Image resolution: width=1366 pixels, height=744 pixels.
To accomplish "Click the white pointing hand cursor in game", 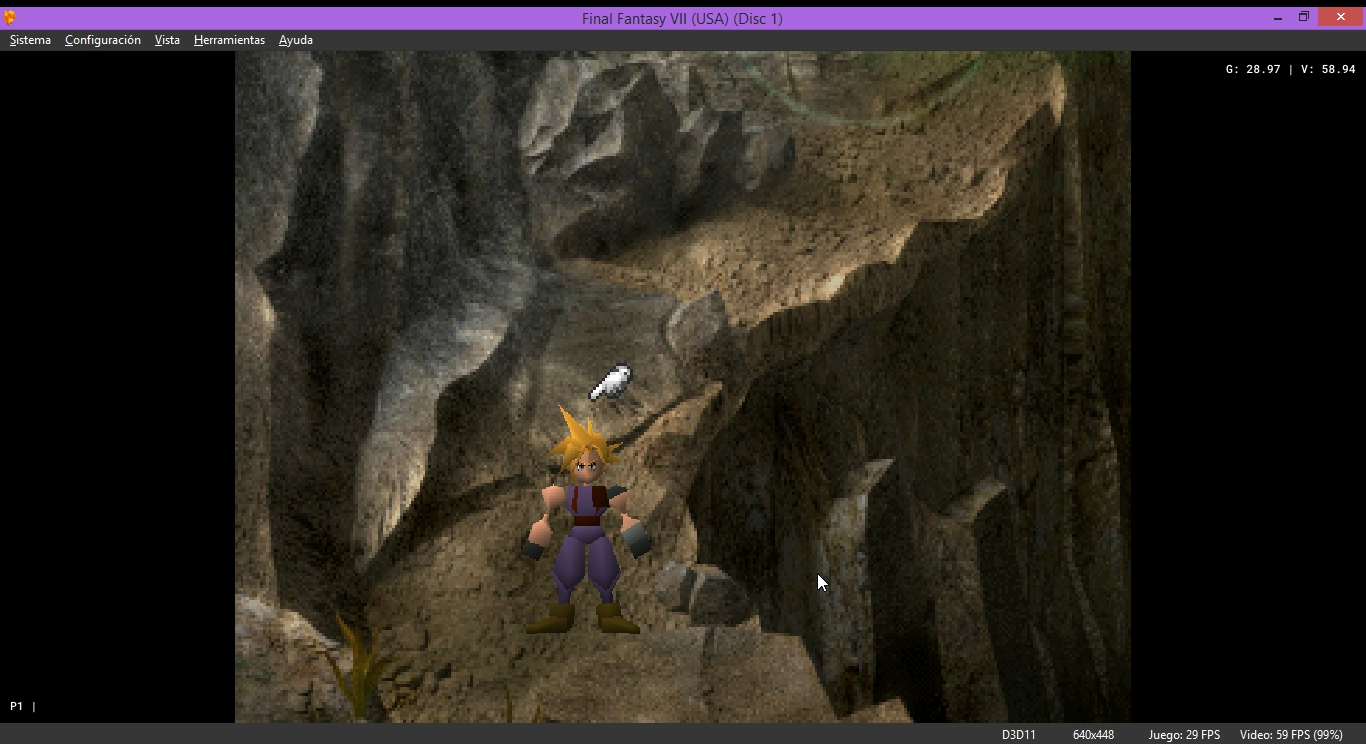I will point(611,383).
